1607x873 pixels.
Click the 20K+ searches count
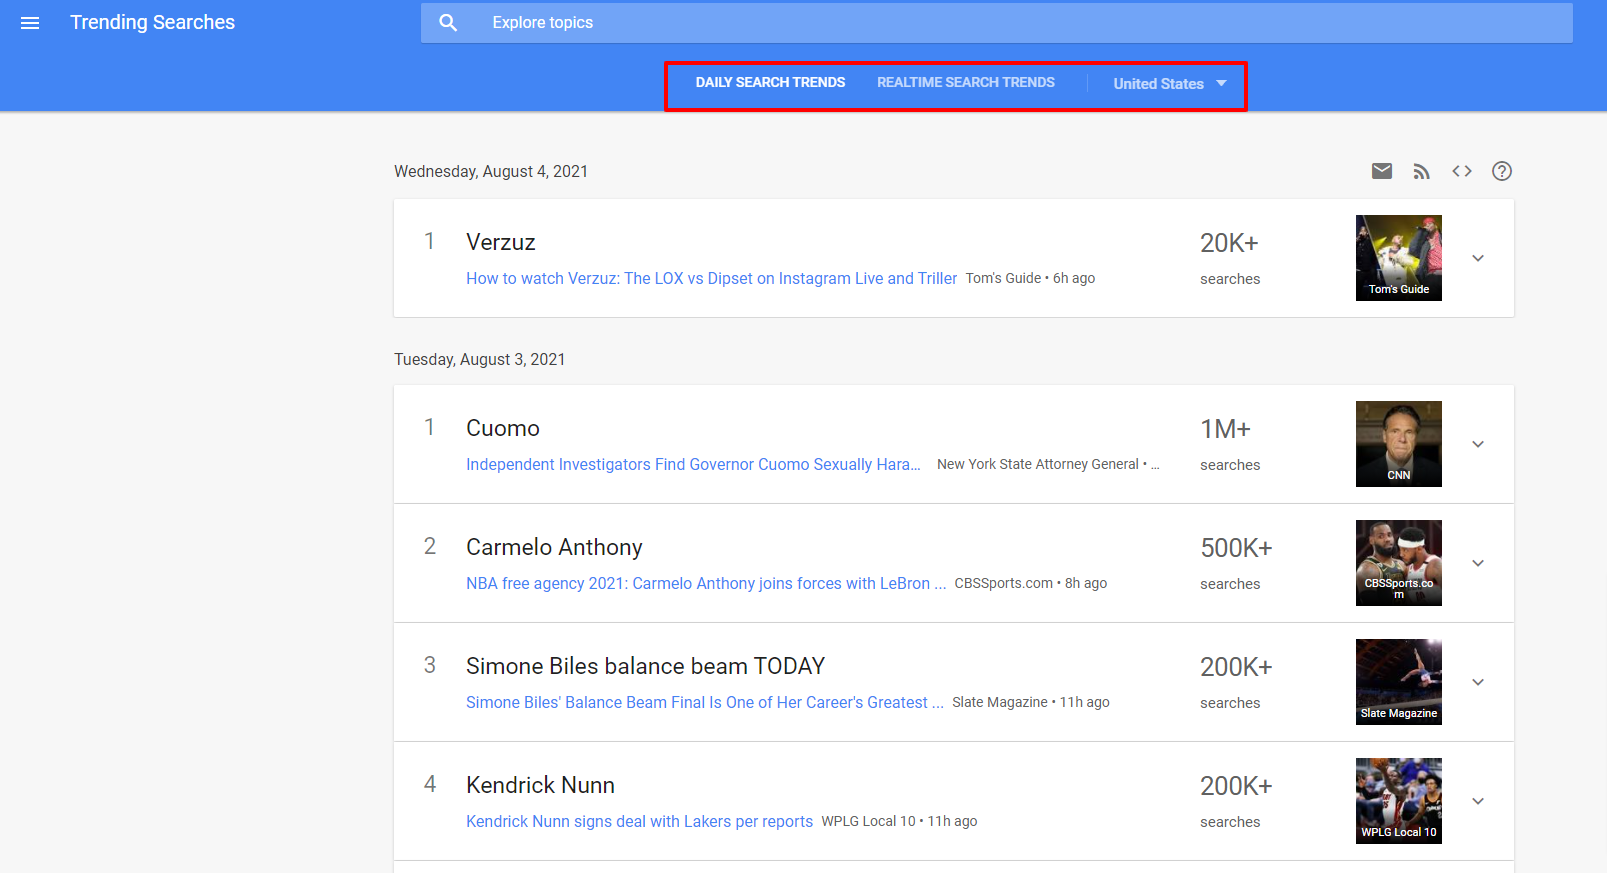tap(1229, 243)
